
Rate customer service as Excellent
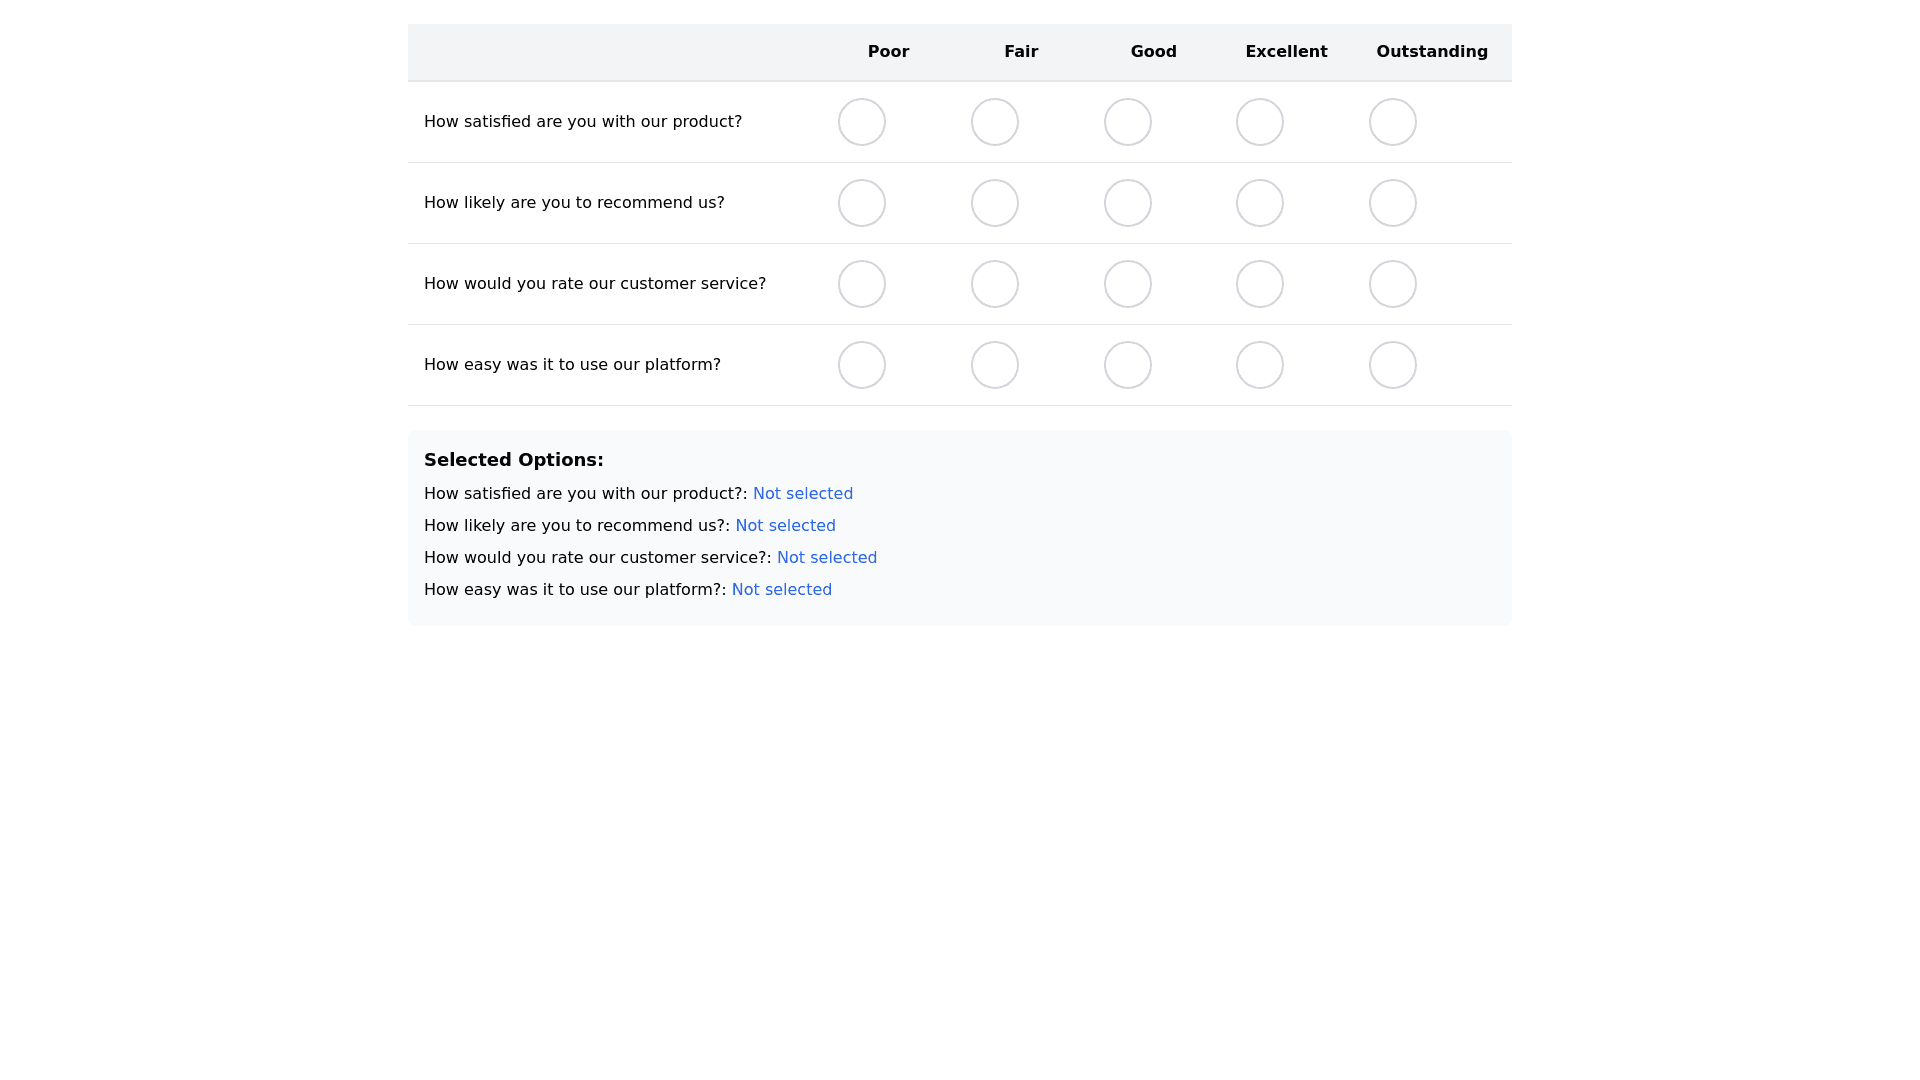(x=1260, y=284)
